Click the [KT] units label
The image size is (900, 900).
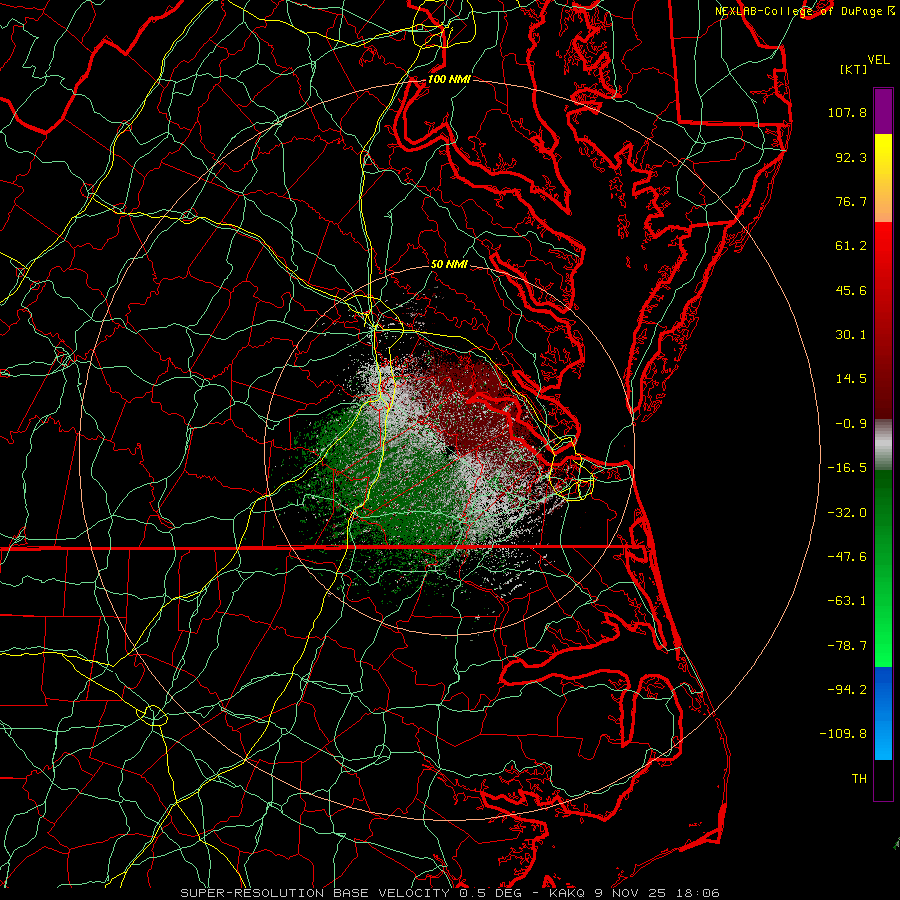[854, 69]
